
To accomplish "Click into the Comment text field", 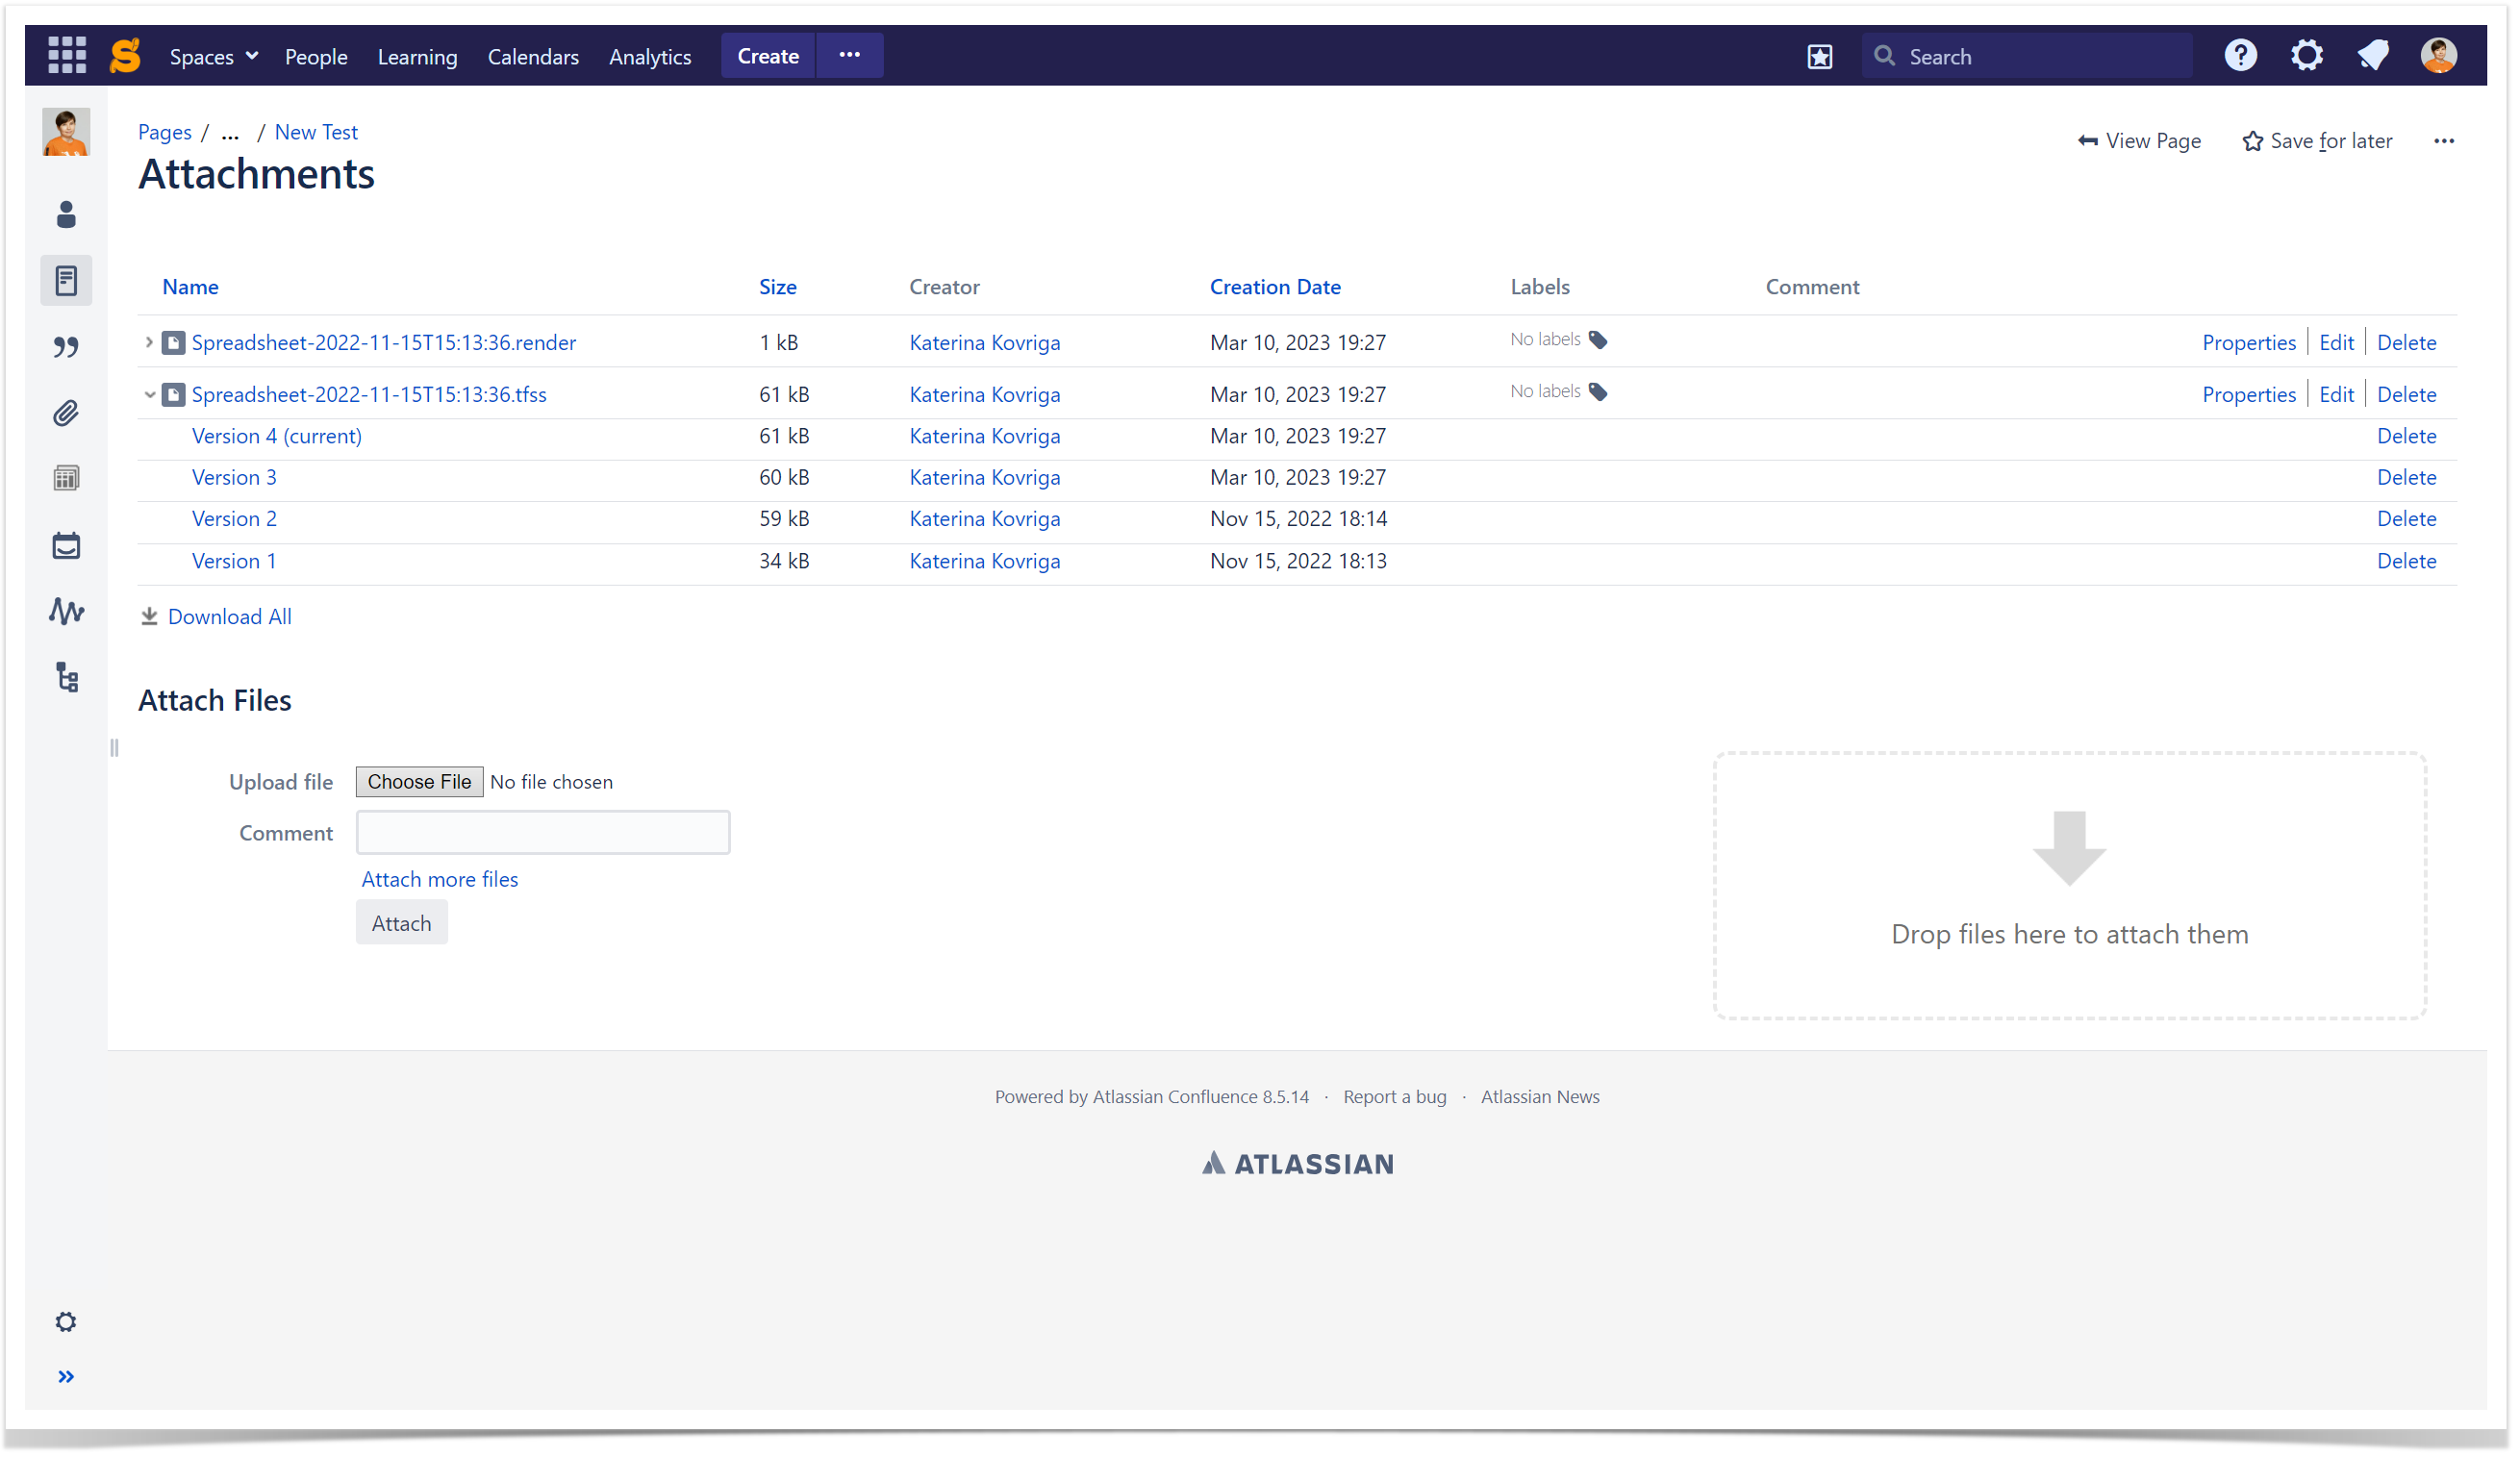I will (x=543, y=833).
